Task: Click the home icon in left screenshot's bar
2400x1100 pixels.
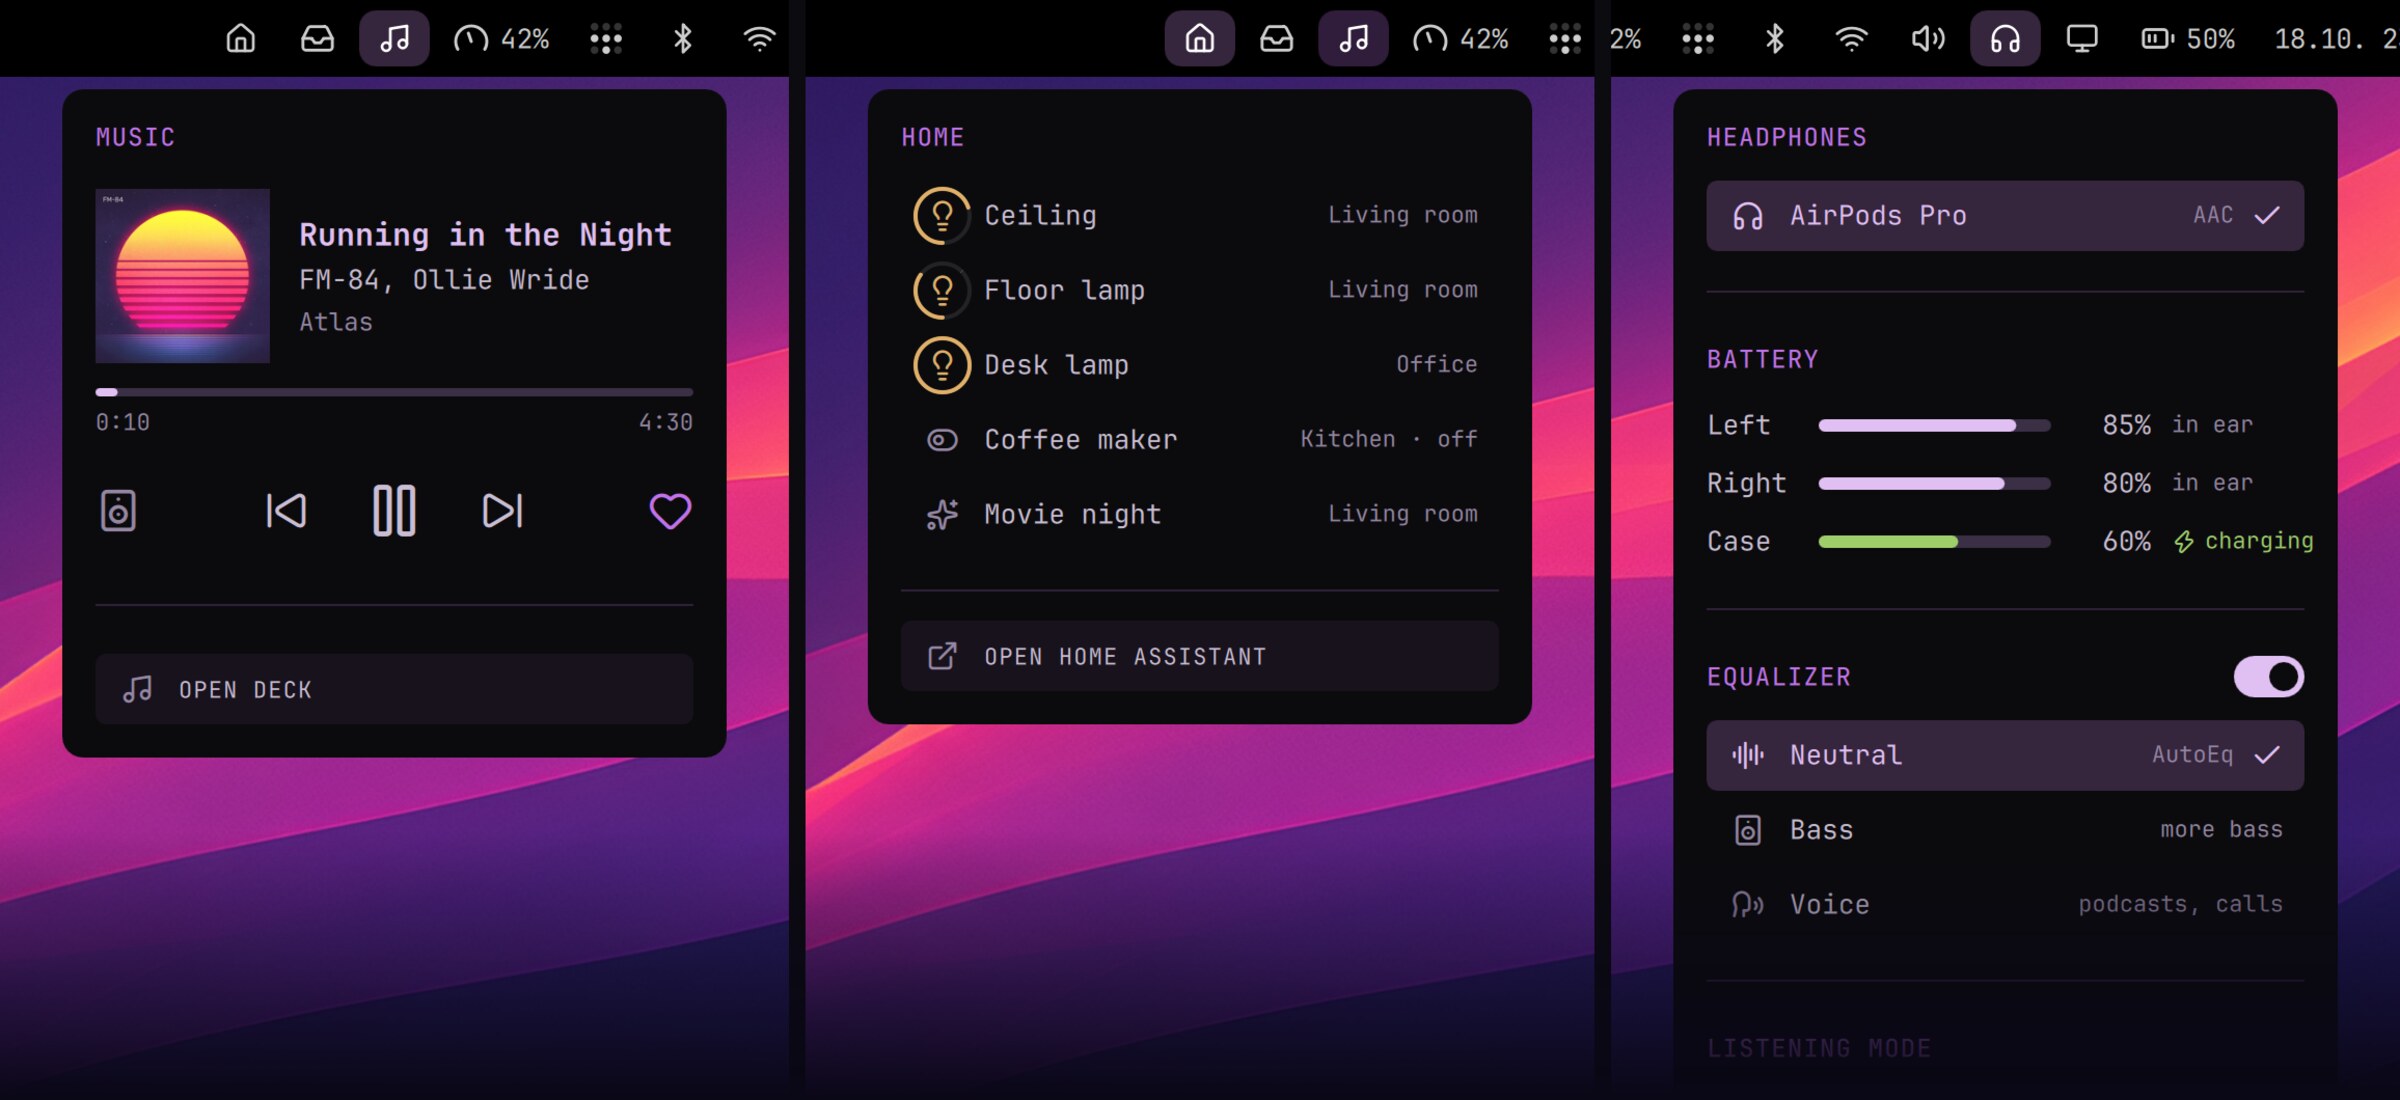Action: tap(240, 39)
